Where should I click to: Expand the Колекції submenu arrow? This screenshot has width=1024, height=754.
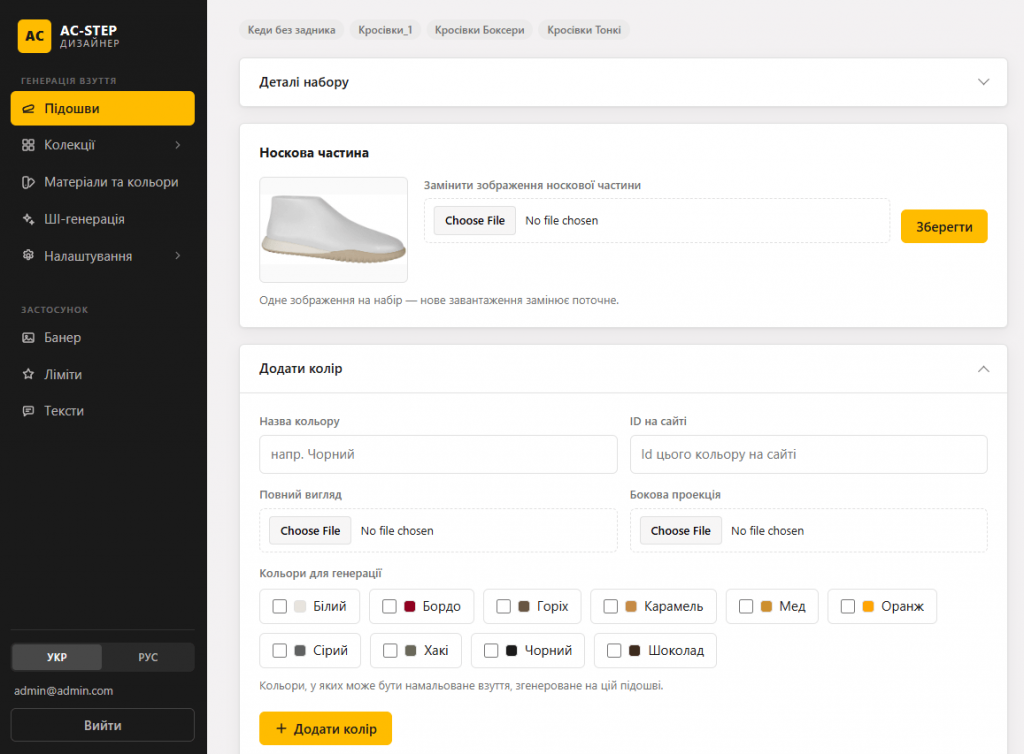[x=178, y=145]
